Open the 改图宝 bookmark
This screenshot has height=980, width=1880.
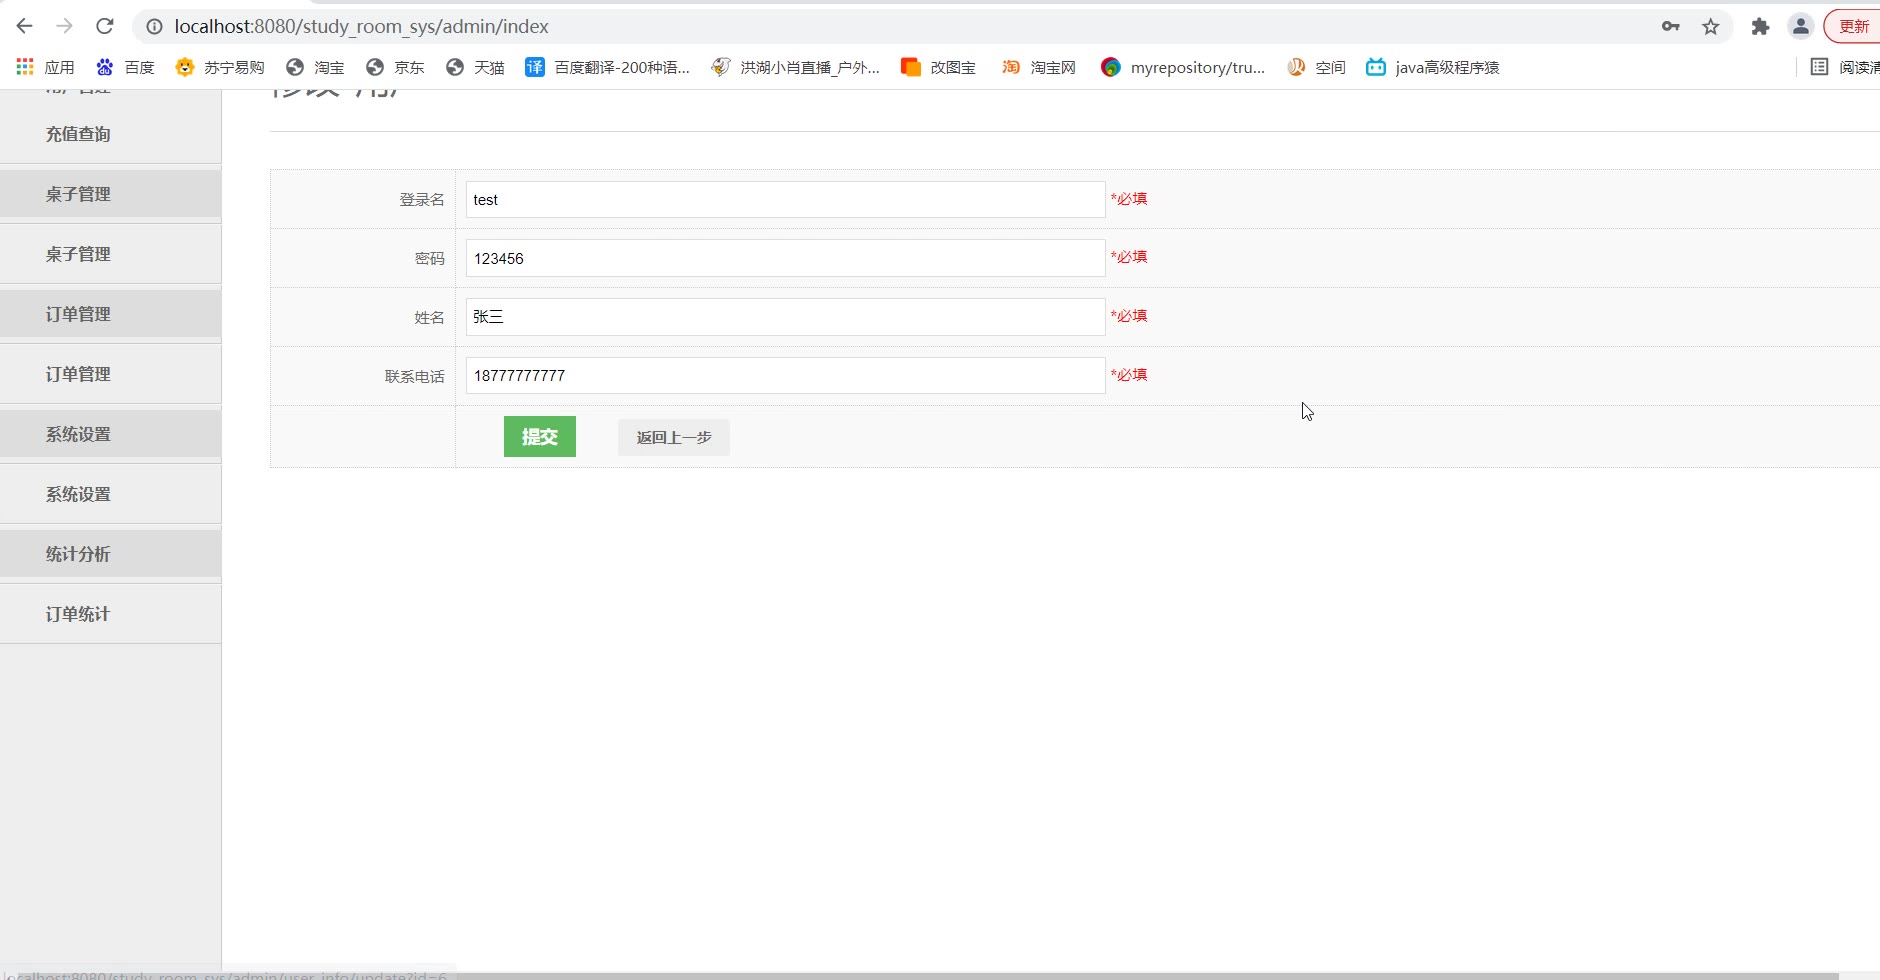(x=939, y=67)
